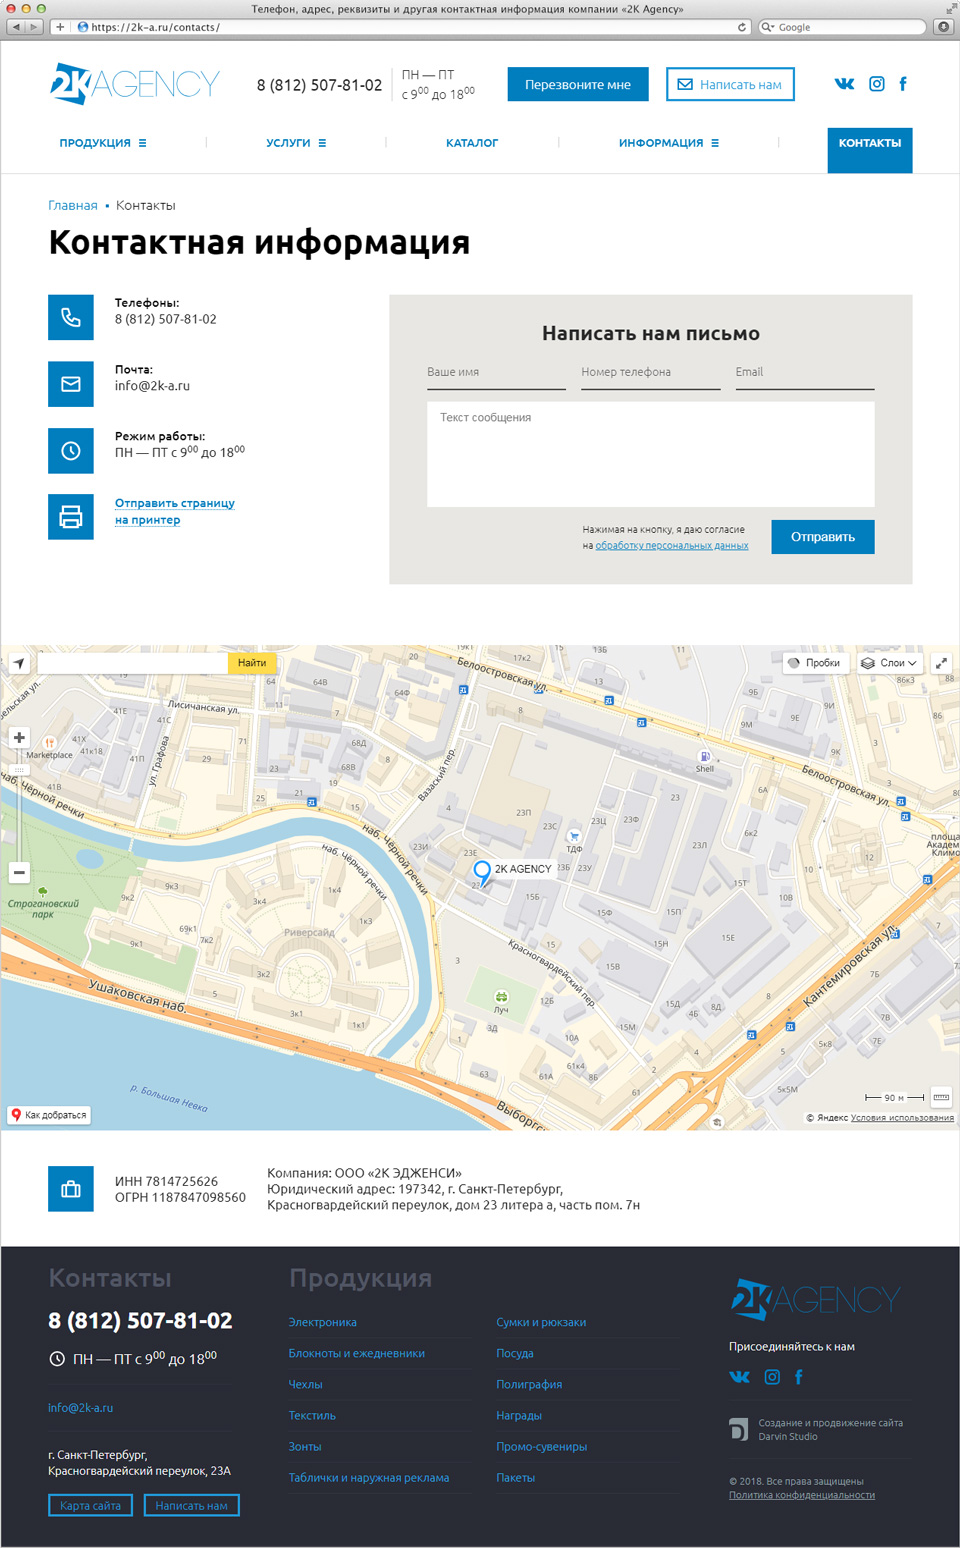Click browser back arrow button
The image size is (960, 1548).
(16, 27)
